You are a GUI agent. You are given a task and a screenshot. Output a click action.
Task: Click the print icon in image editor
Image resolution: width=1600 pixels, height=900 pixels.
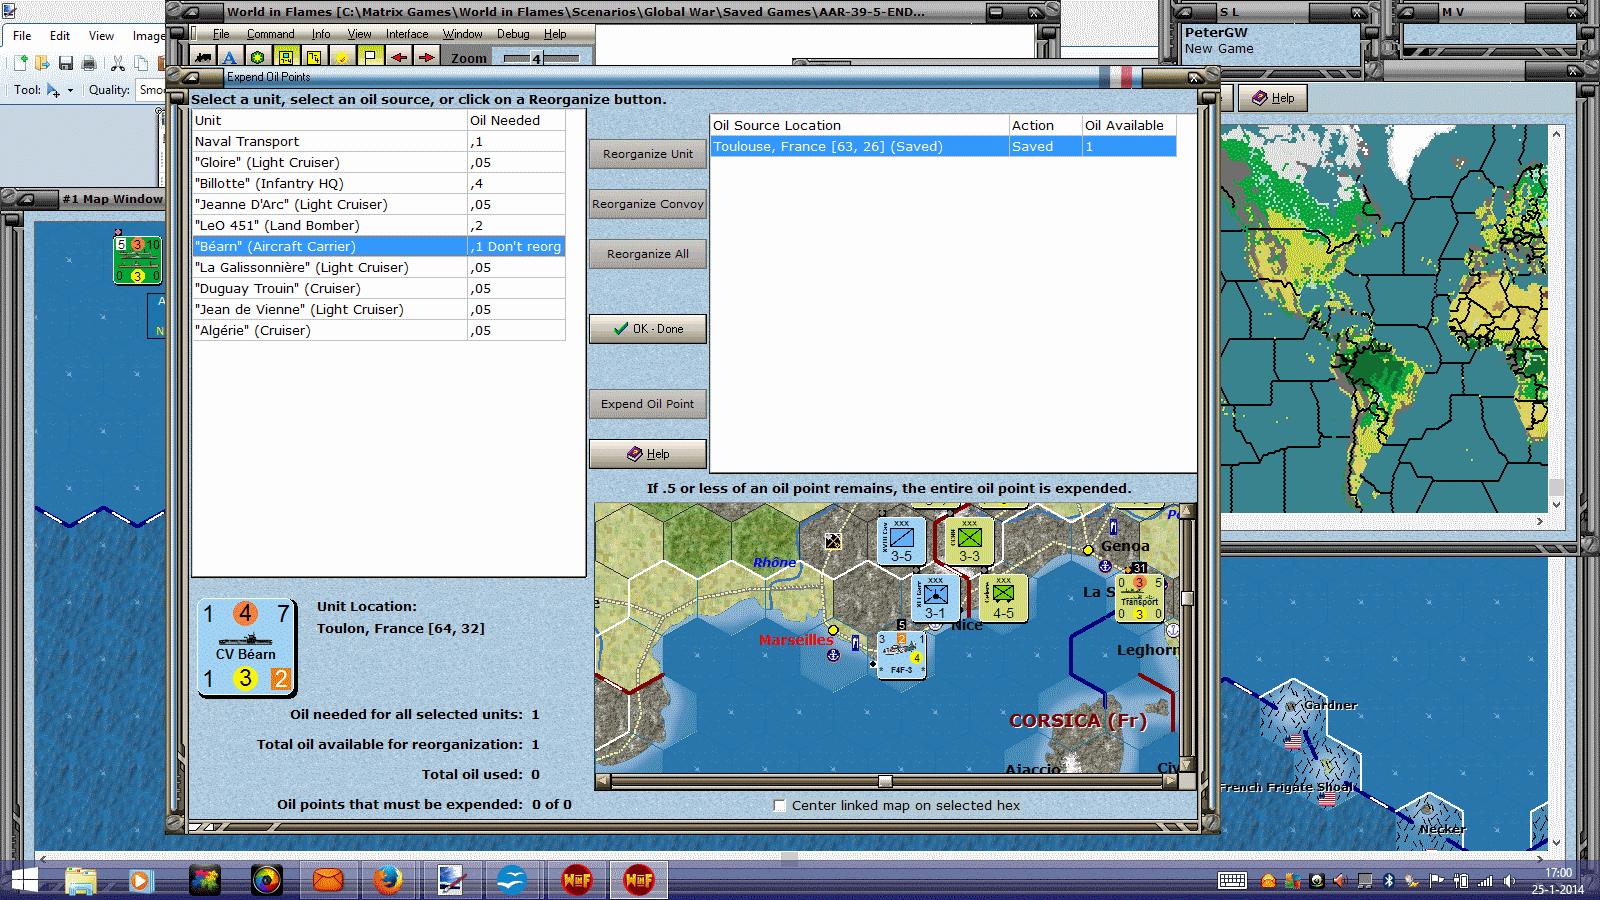click(88, 63)
